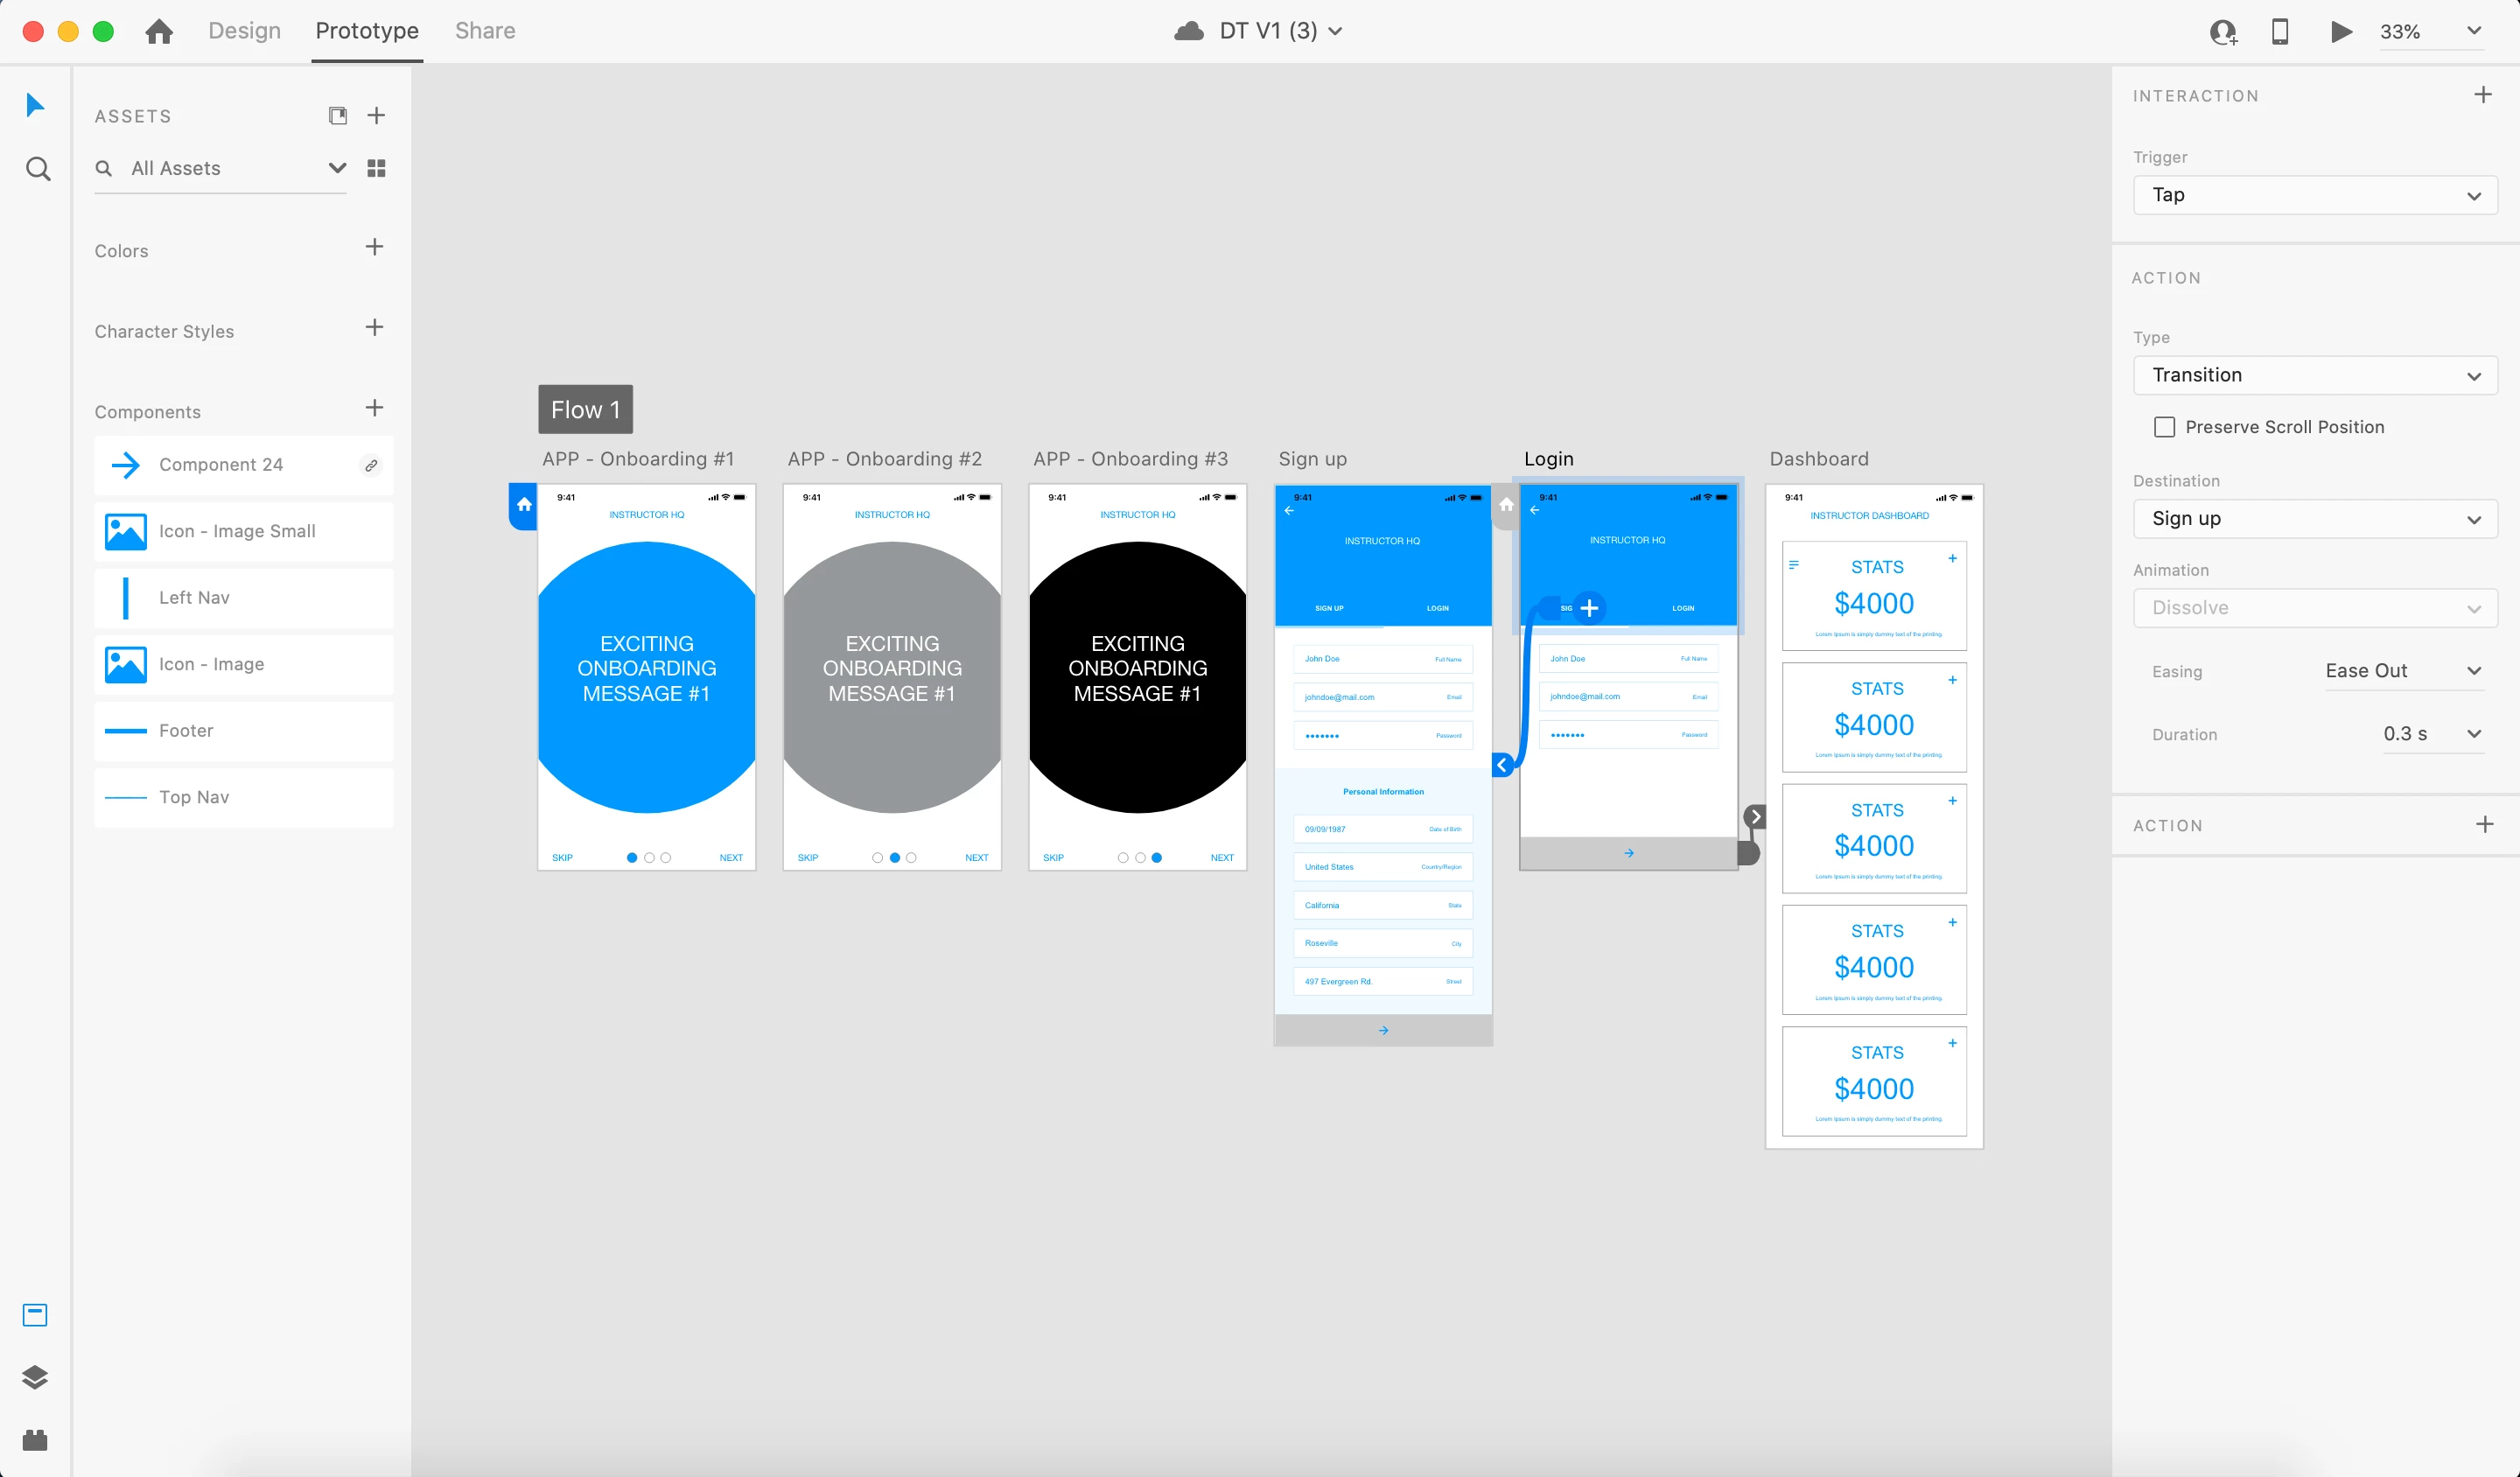Viewport: 2520px width, 1477px height.
Task: Click the Desktop Preview play button
Action: 2340,31
